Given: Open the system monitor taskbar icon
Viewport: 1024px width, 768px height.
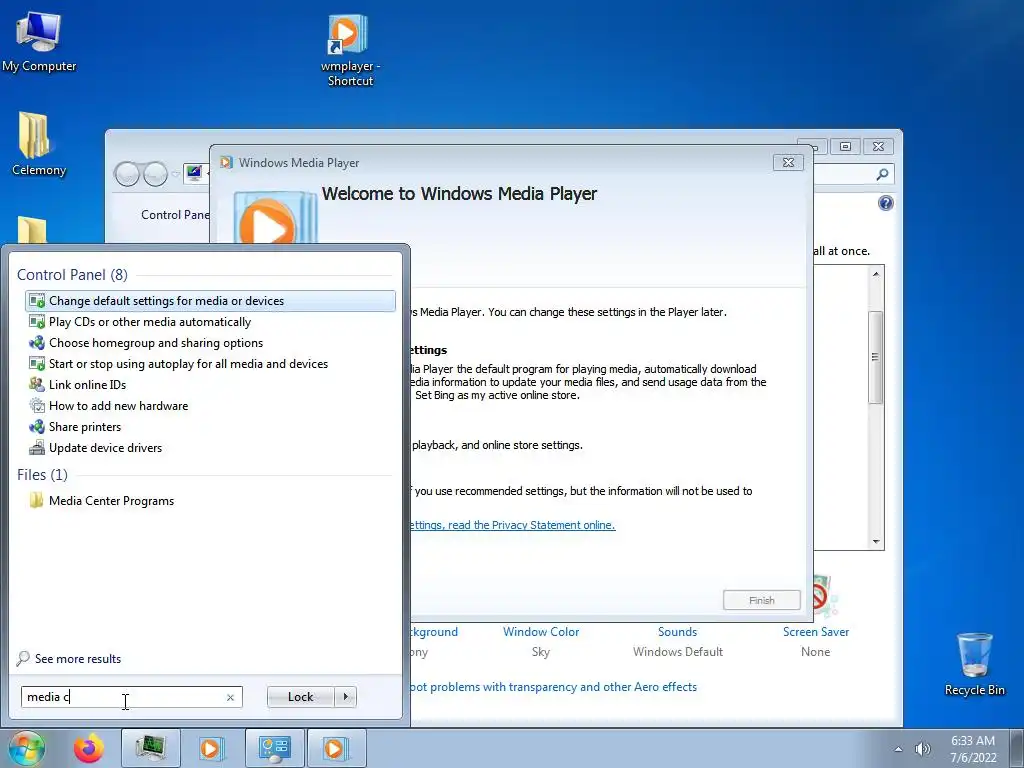Looking at the screenshot, I should click(x=150, y=748).
